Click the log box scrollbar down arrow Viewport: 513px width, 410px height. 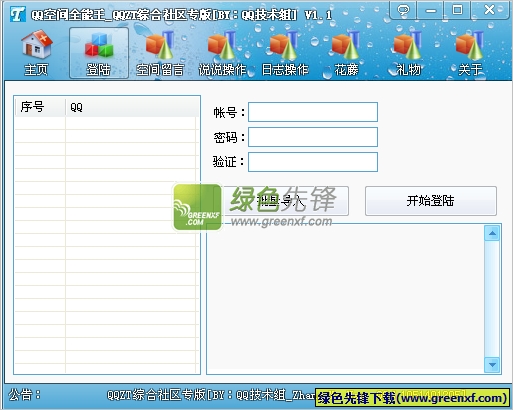click(x=492, y=365)
